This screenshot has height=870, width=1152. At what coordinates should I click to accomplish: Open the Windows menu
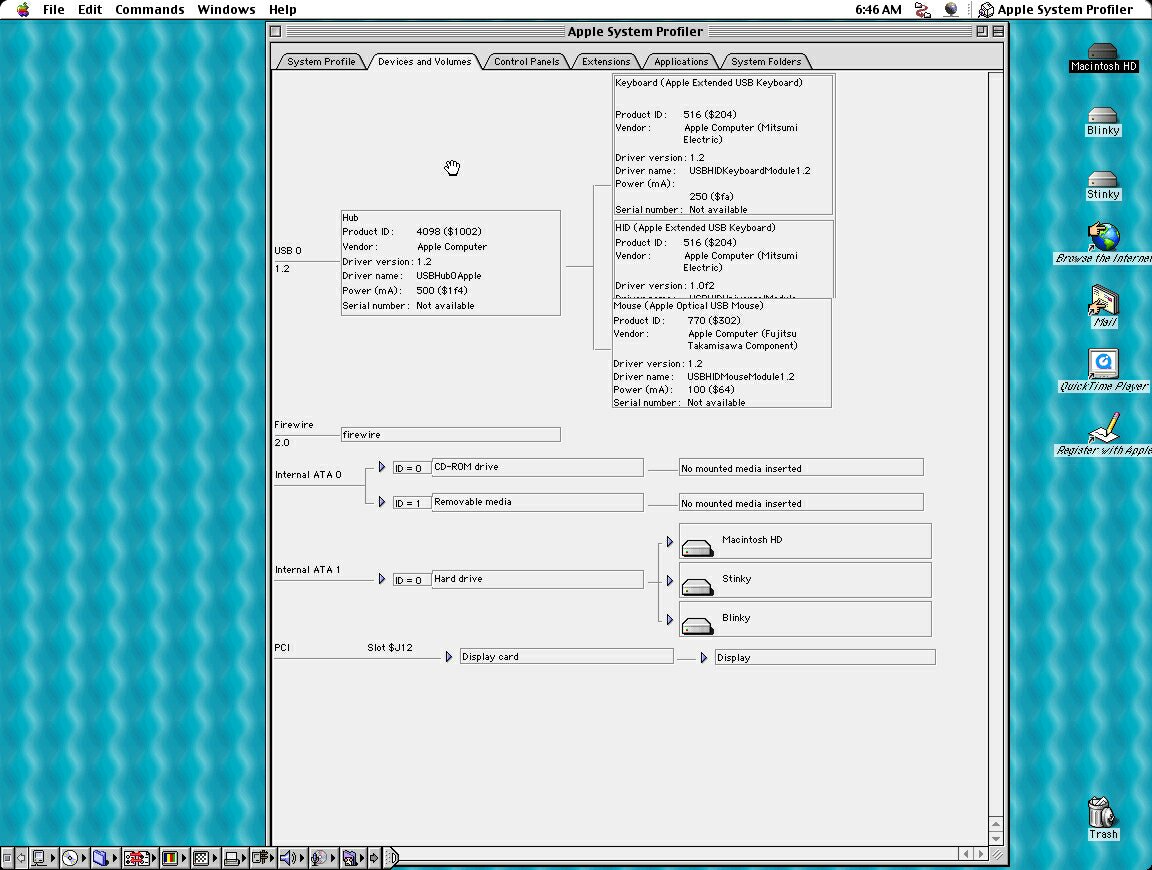[226, 10]
